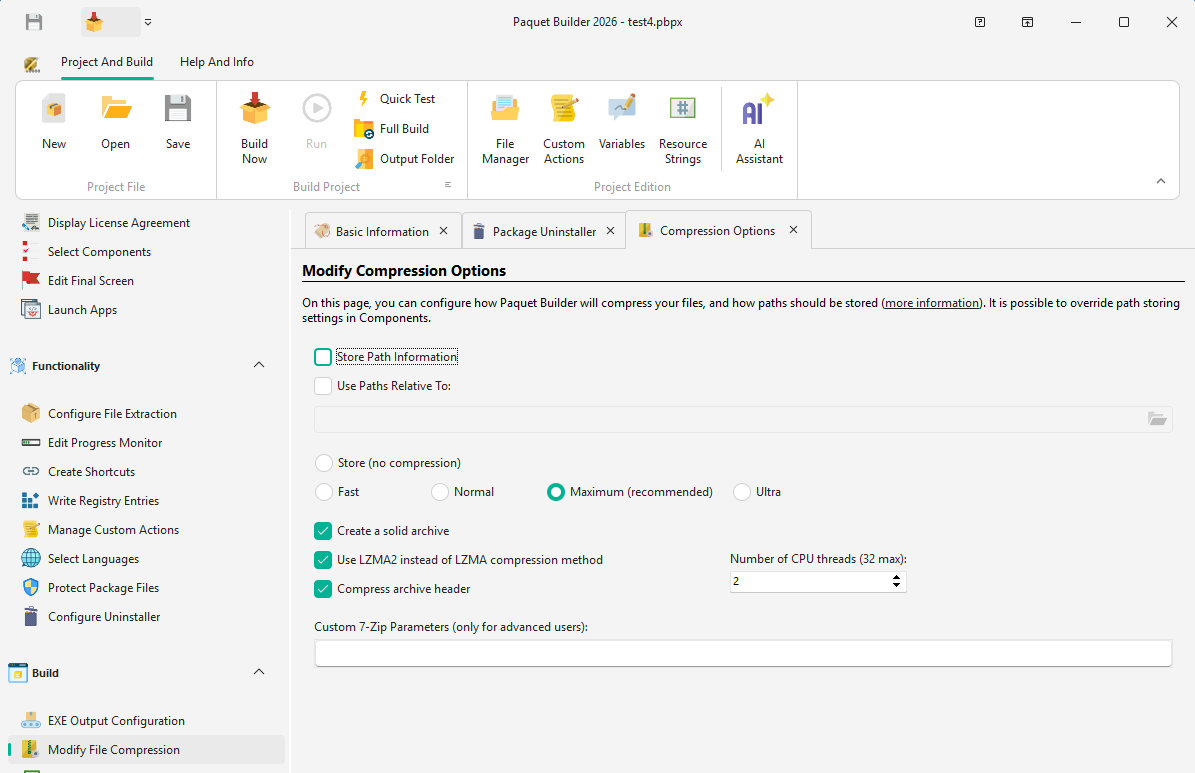This screenshot has height=773, width=1195.
Task: Switch to the Package Uninstaller tab
Action: pyautogui.click(x=544, y=230)
